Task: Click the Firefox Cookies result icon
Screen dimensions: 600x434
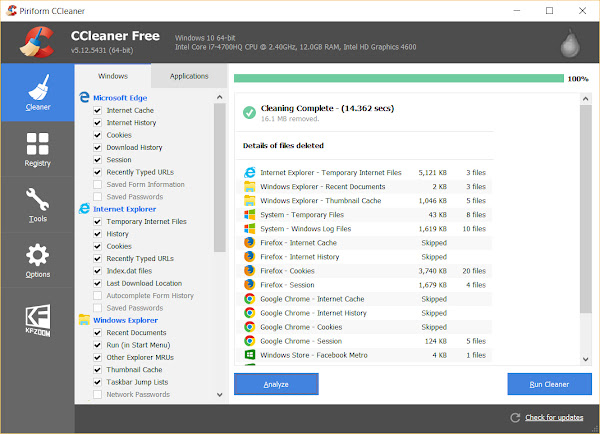Action: tap(249, 271)
